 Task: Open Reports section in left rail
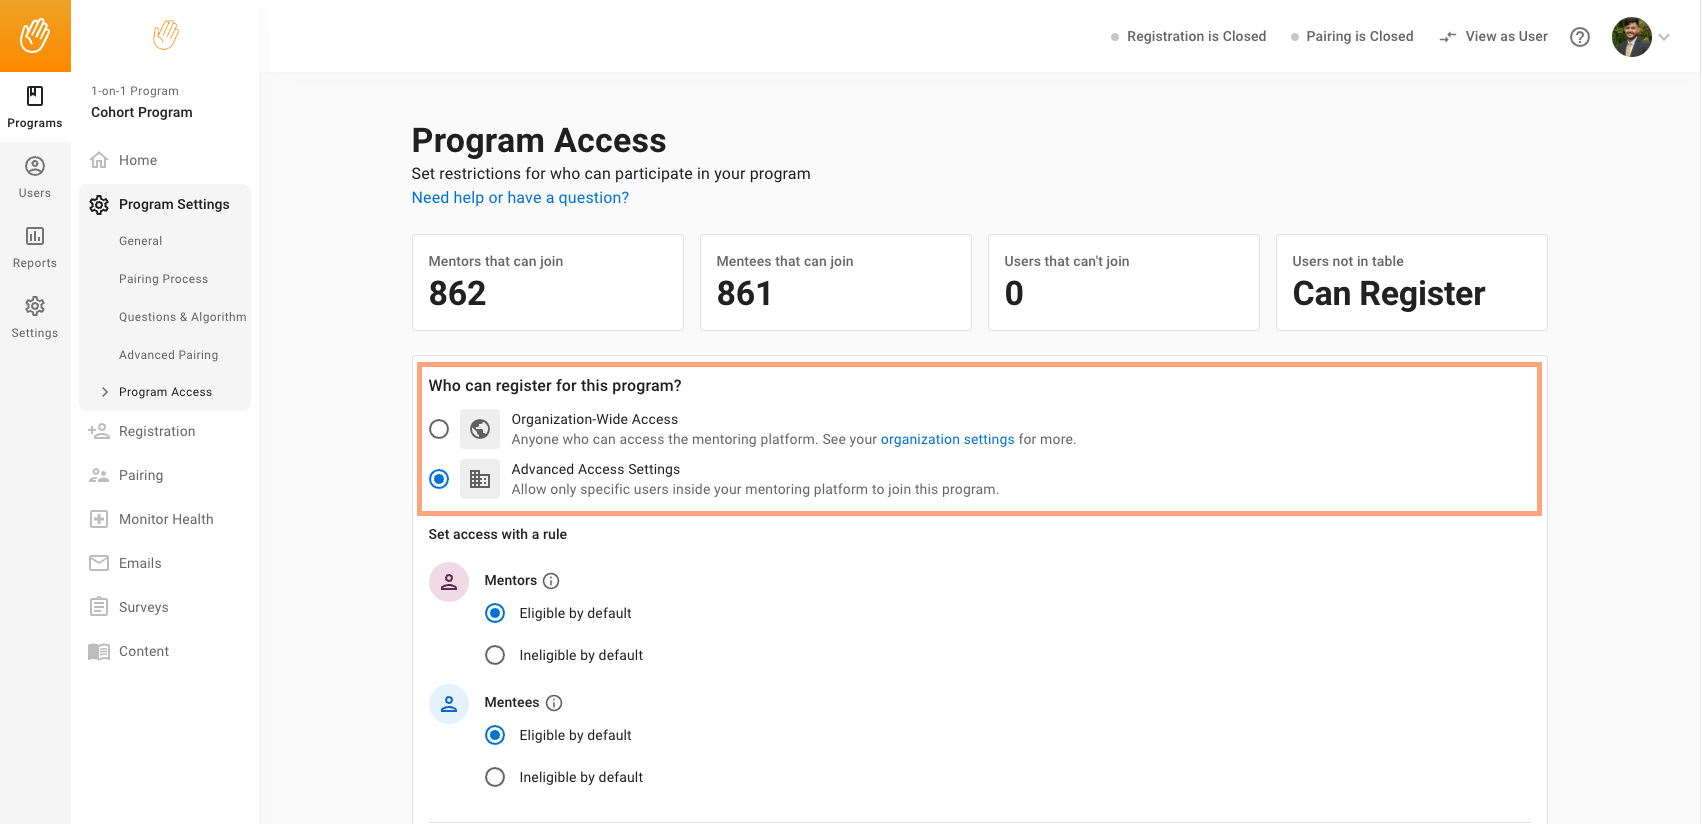point(35,248)
